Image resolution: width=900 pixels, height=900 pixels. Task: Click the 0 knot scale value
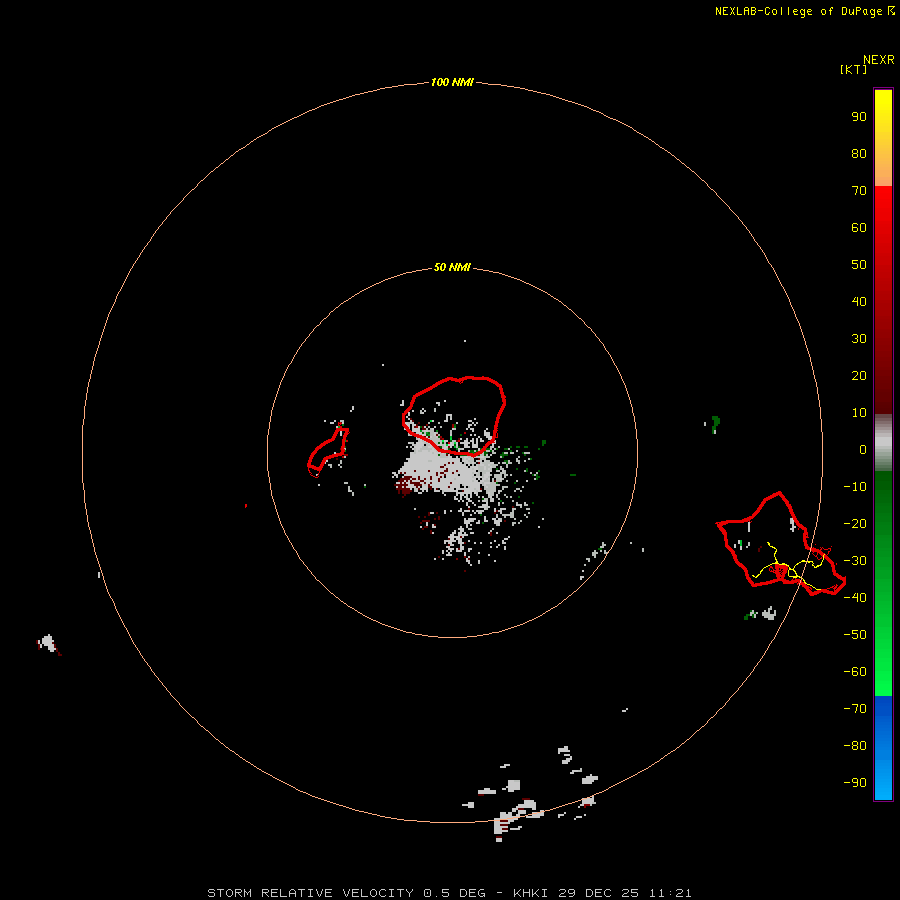pyautogui.click(x=863, y=449)
